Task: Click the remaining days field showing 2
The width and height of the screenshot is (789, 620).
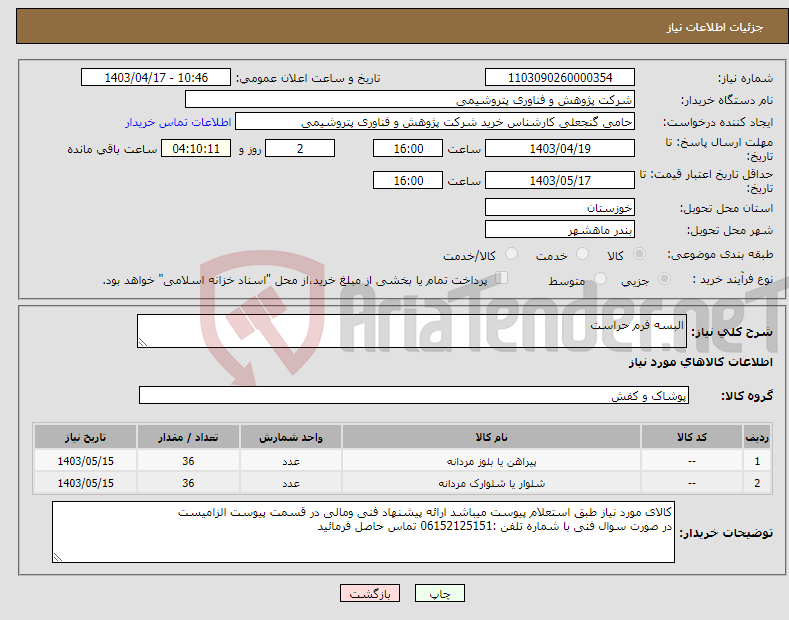Action: (300, 148)
